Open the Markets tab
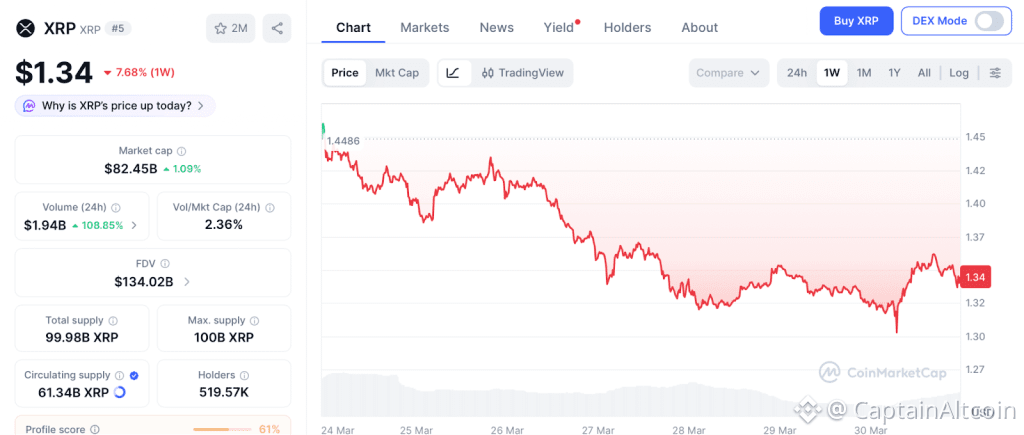The image size is (1024, 435). point(425,28)
